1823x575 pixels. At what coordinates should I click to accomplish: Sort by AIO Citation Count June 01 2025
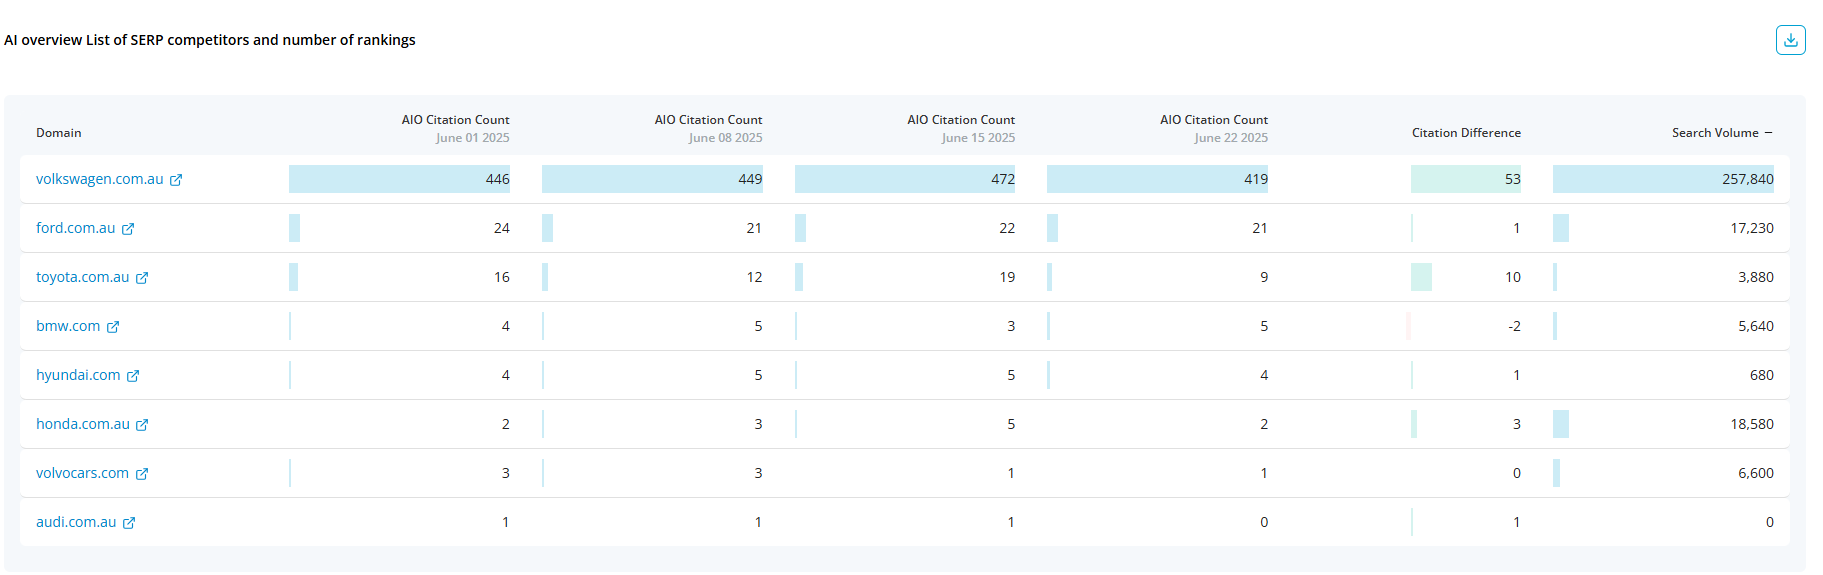pos(455,129)
